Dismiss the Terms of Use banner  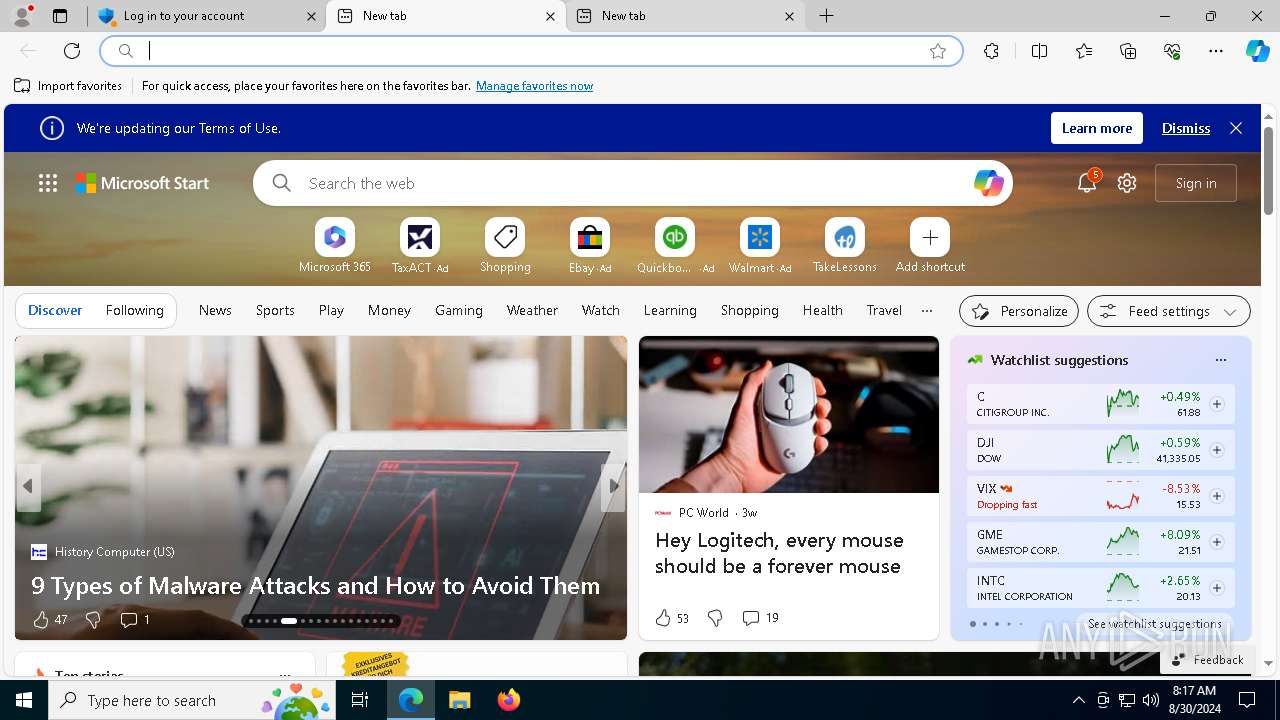pyautogui.click(x=1186, y=128)
